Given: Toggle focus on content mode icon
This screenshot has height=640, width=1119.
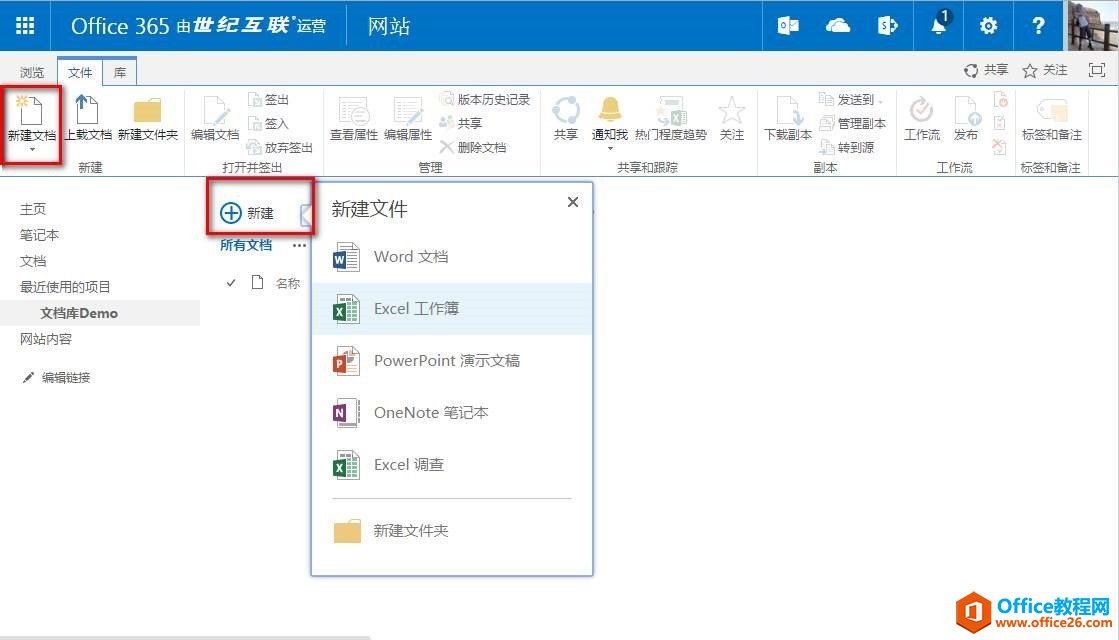Looking at the screenshot, I should point(1097,70).
